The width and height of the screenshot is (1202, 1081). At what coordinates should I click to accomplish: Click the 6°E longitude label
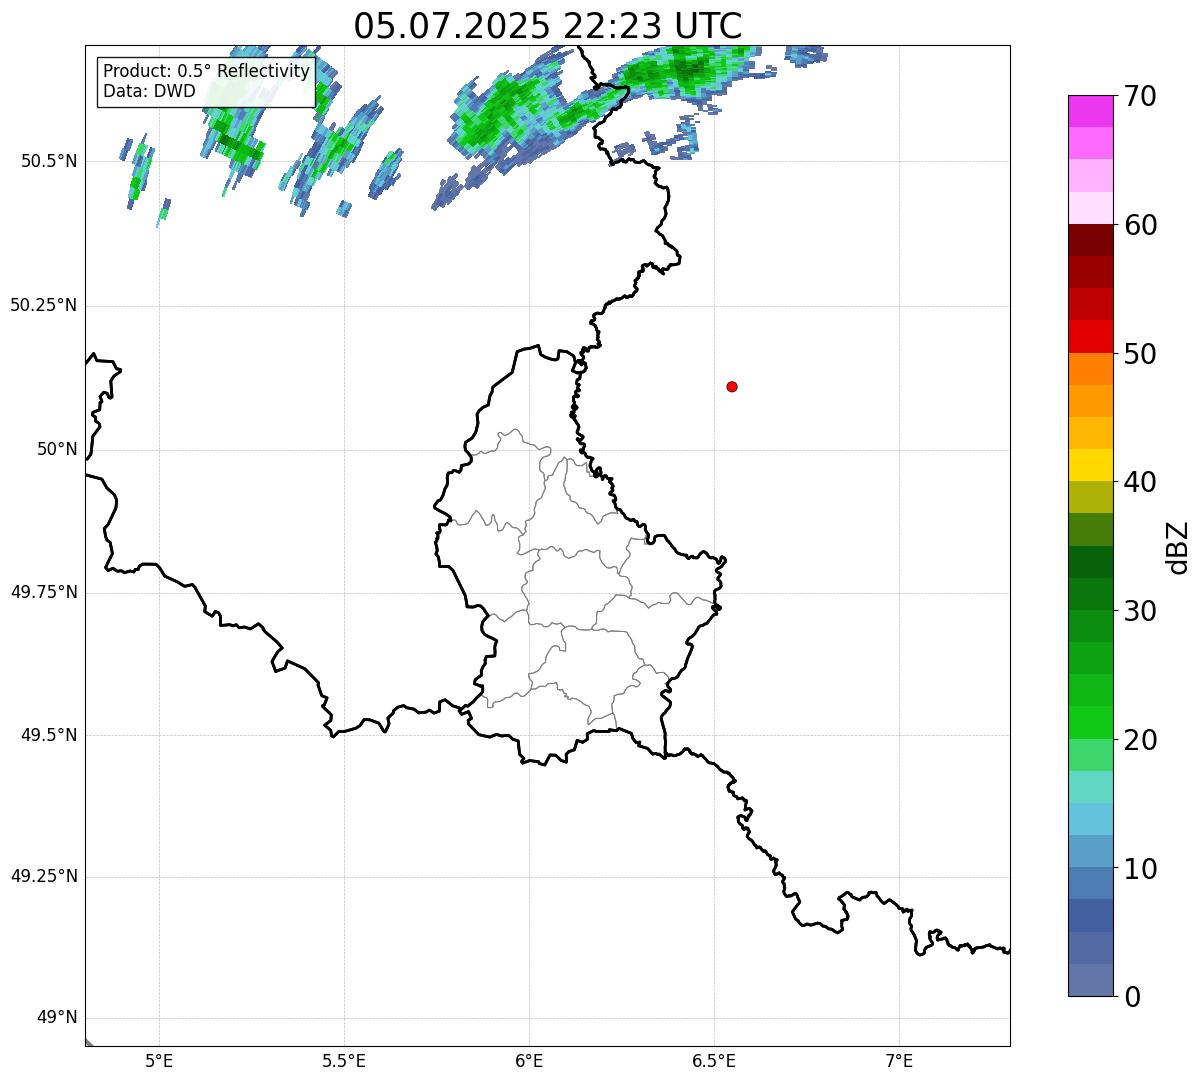tap(529, 1061)
